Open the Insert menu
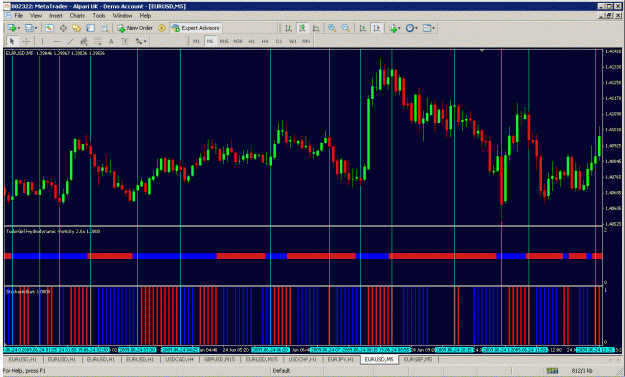Image resolution: width=625 pixels, height=377 pixels. [x=56, y=16]
